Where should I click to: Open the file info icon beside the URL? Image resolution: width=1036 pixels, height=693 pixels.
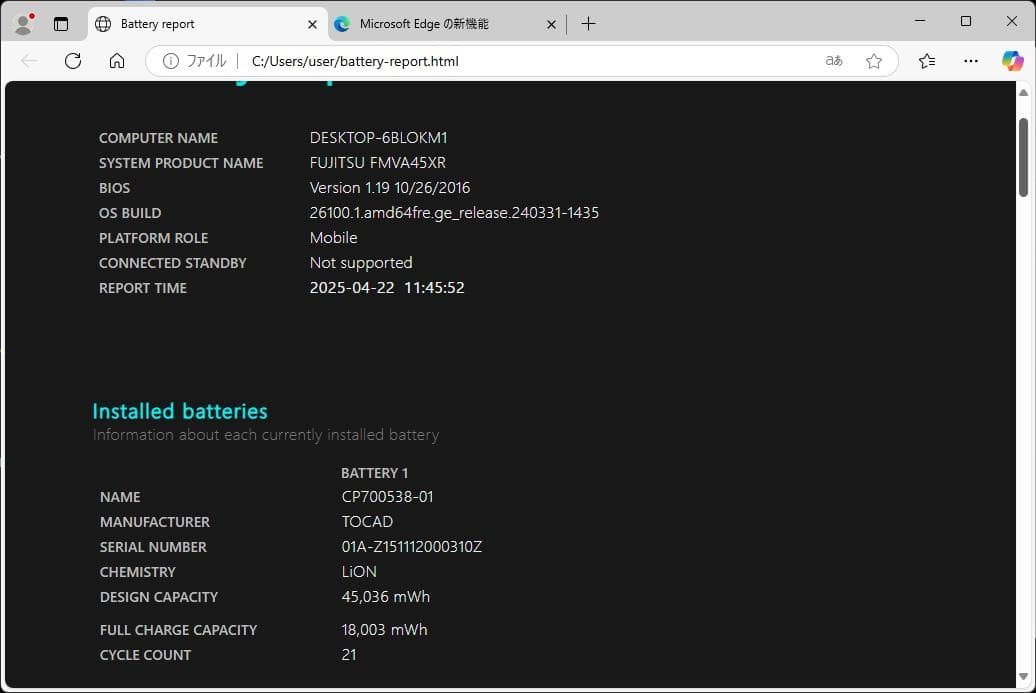point(170,61)
